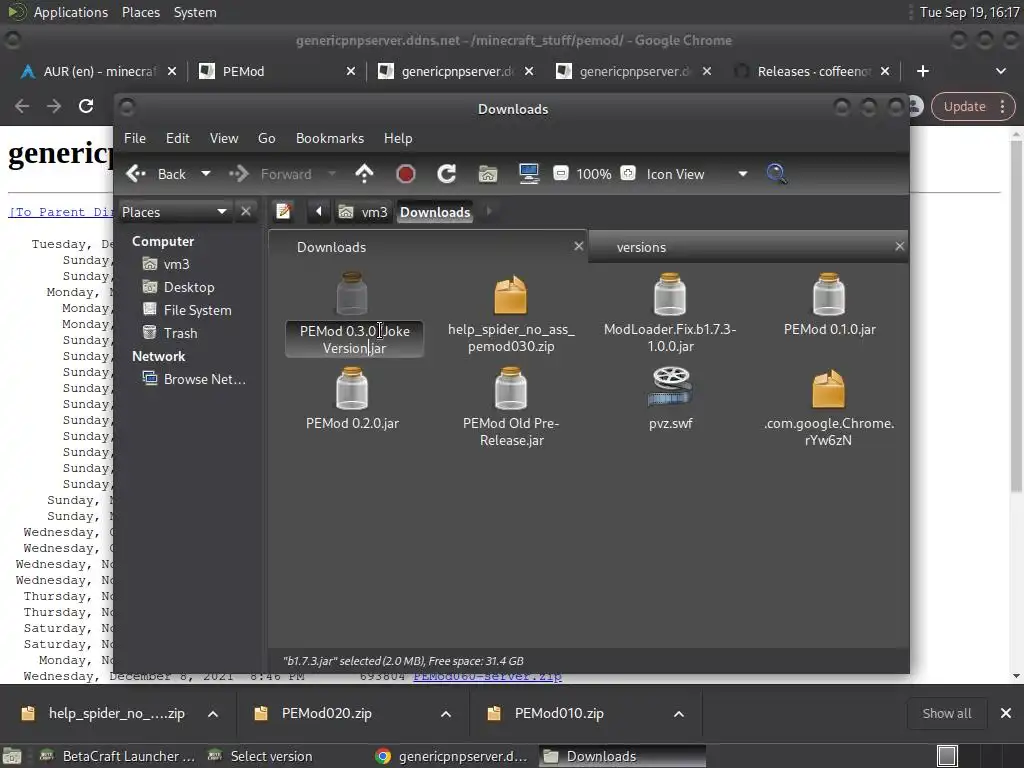Reload the Downloads folder view
This screenshot has height=768, width=1024.
[447, 174]
